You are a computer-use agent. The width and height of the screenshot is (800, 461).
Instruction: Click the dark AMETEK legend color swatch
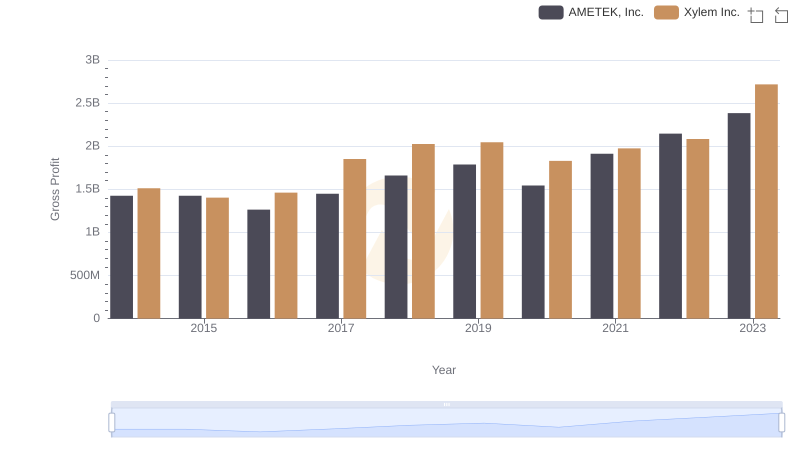(x=551, y=12)
